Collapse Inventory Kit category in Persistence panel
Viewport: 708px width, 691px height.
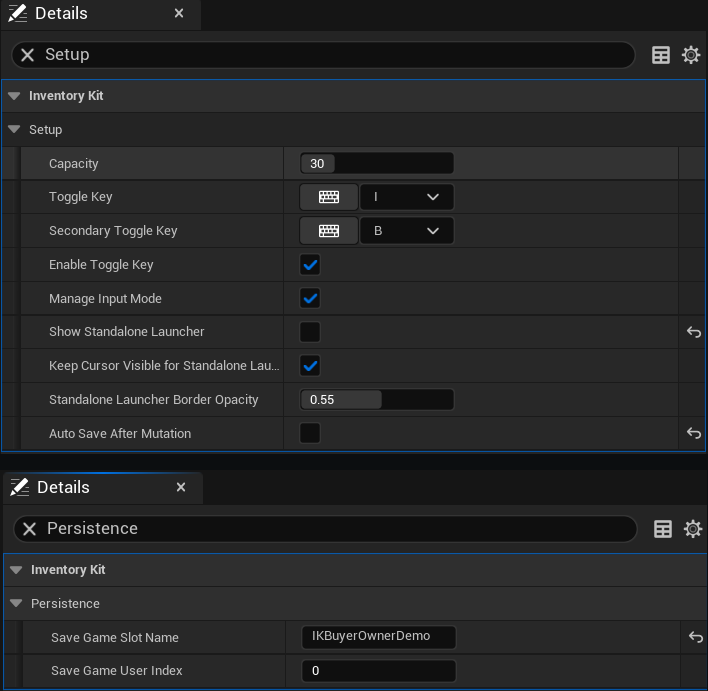pos(16,570)
